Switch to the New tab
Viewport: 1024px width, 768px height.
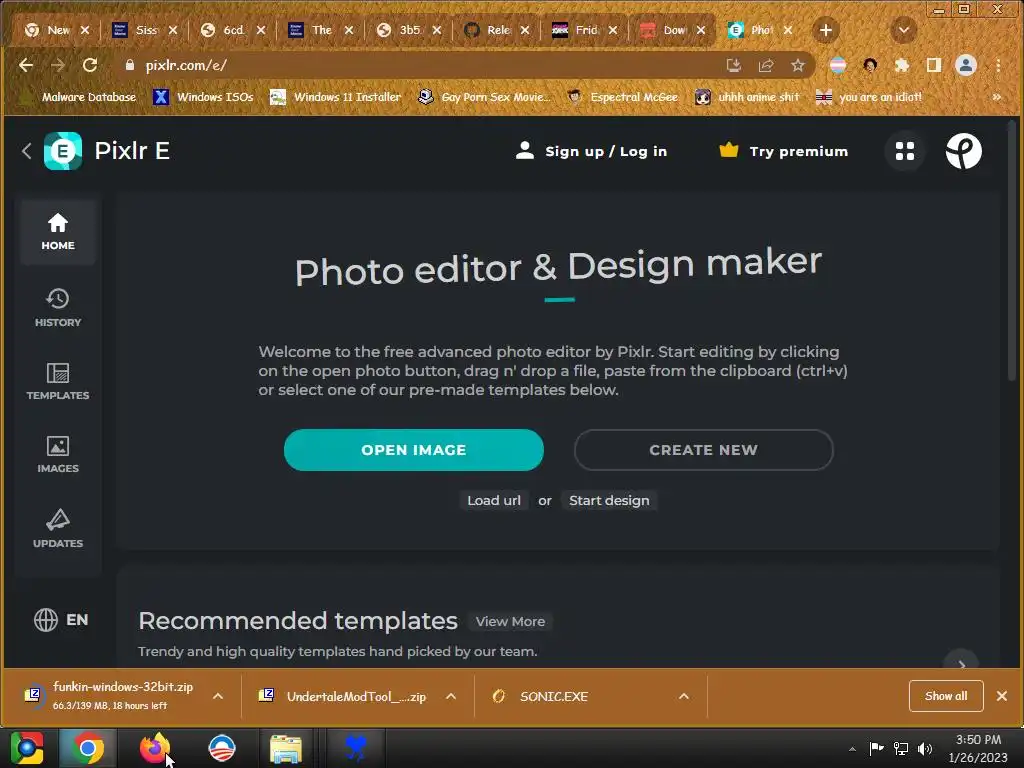pyautogui.click(x=57, y=30)
